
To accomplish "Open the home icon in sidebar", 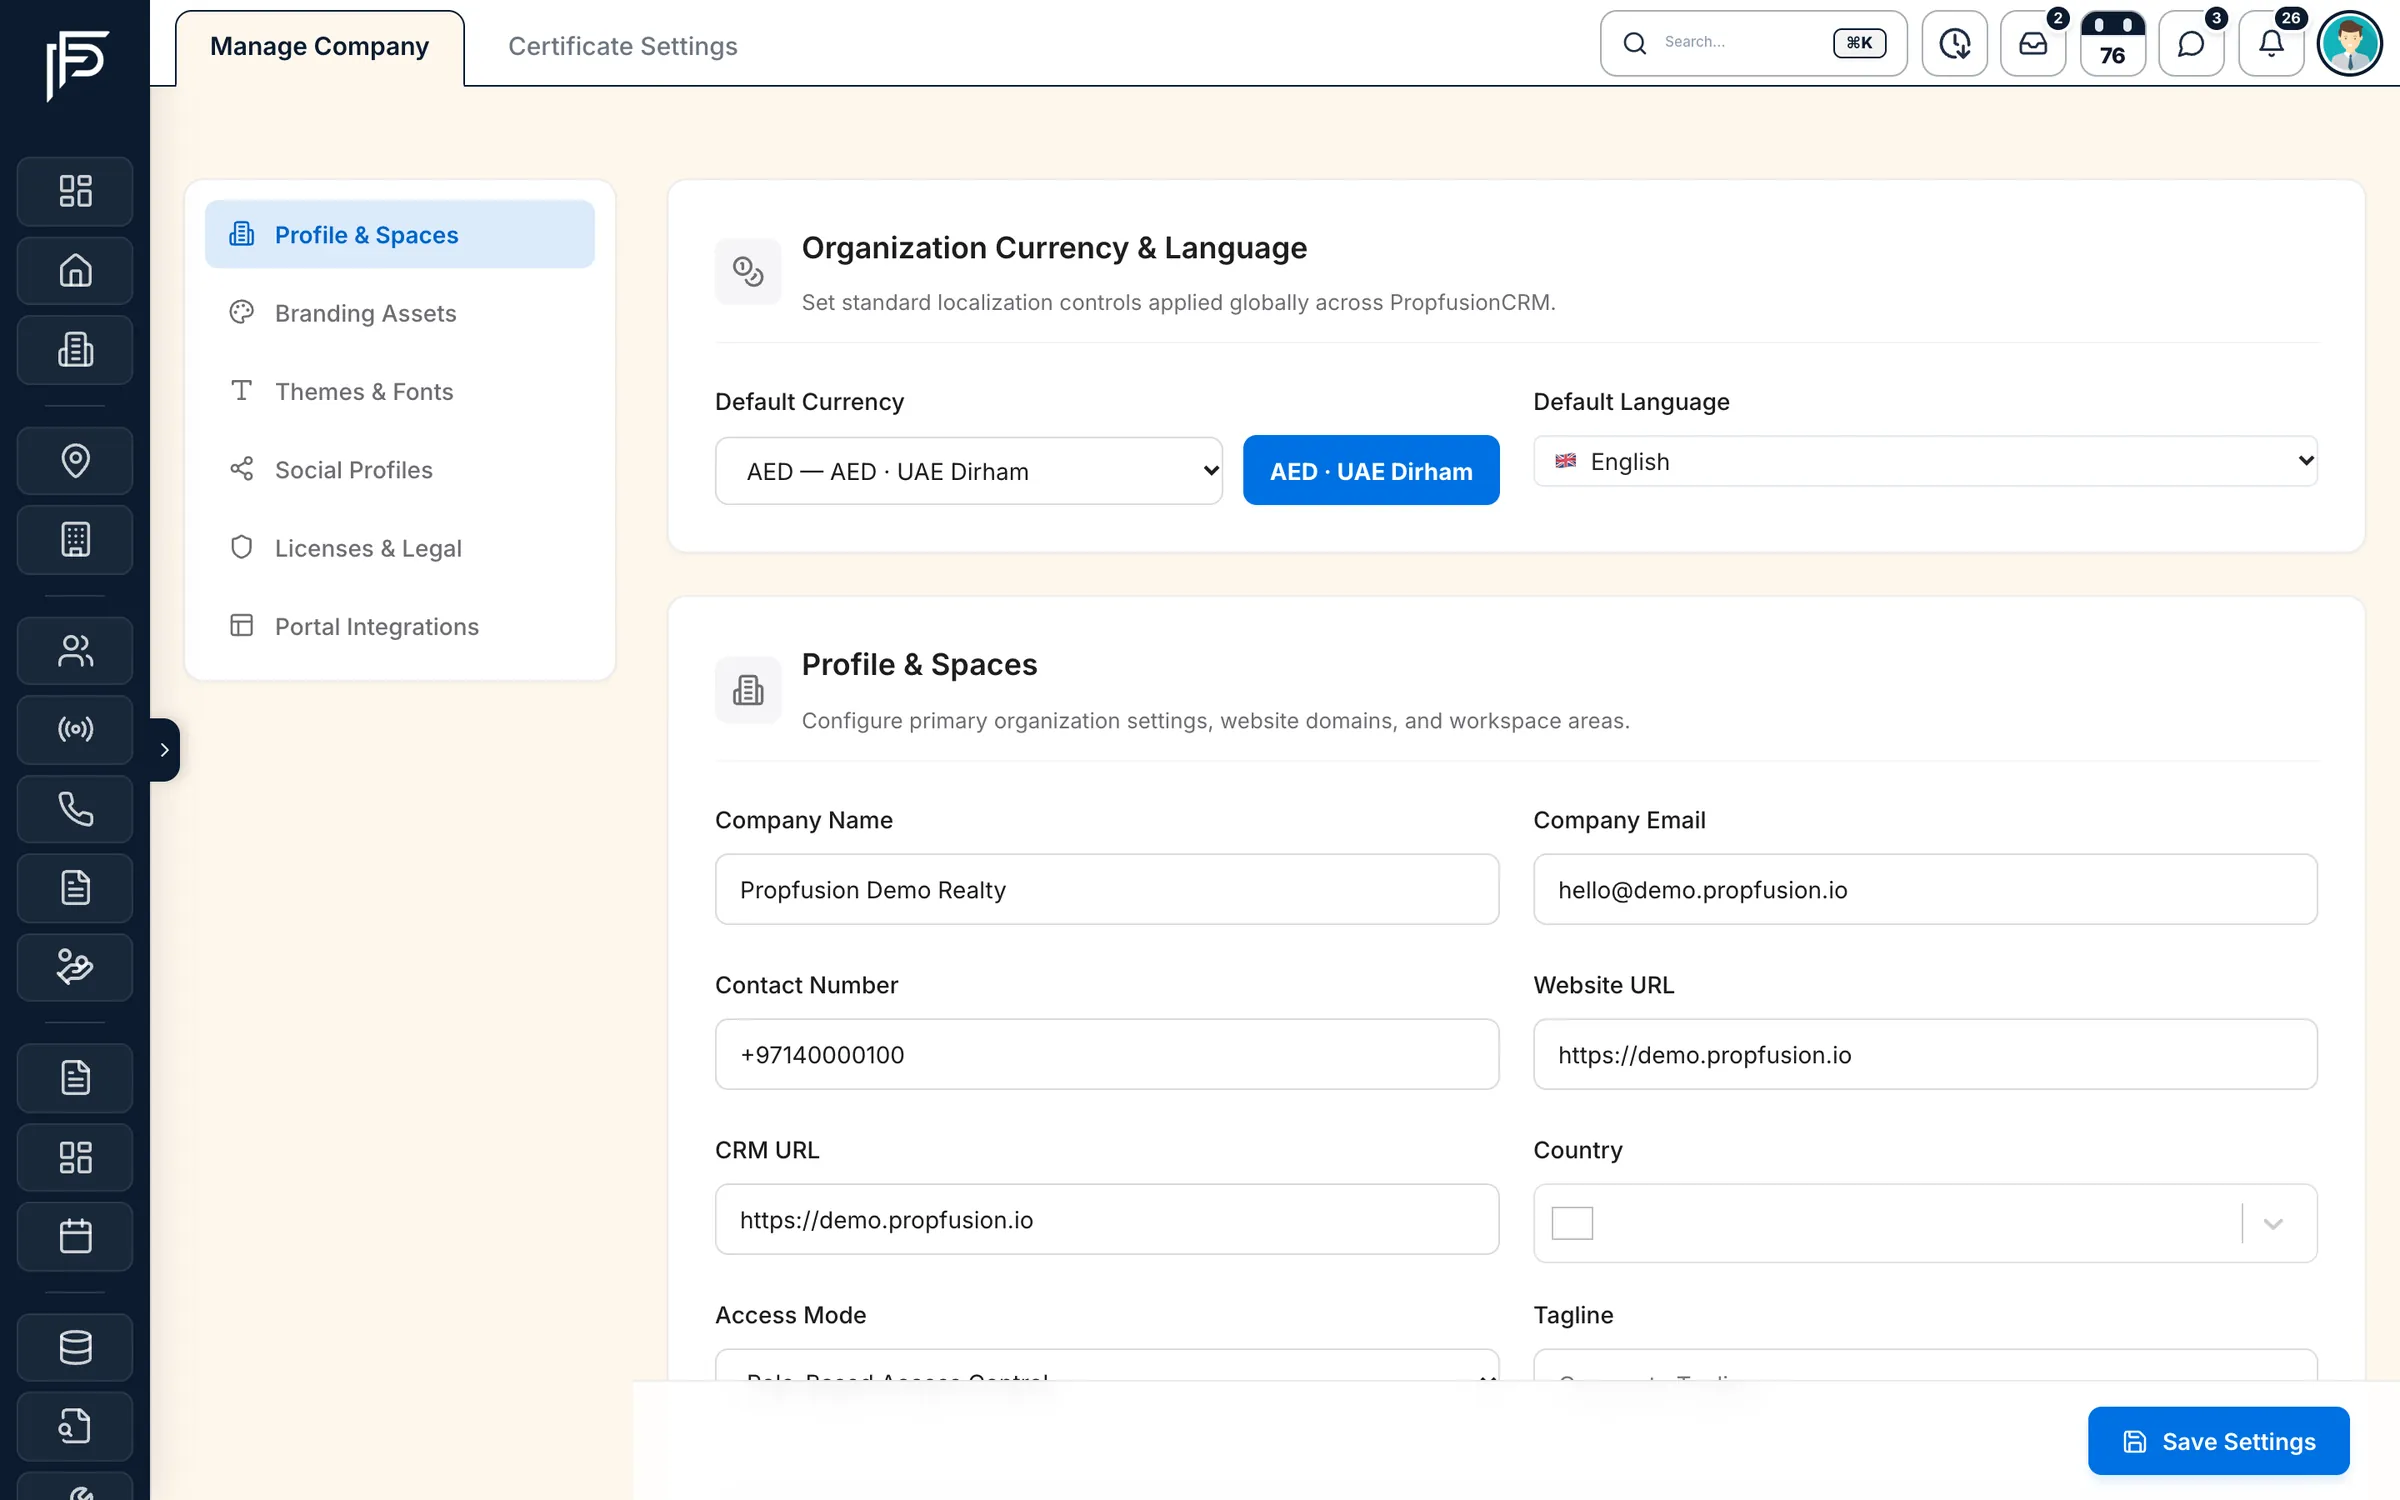I will coord(75,271).
